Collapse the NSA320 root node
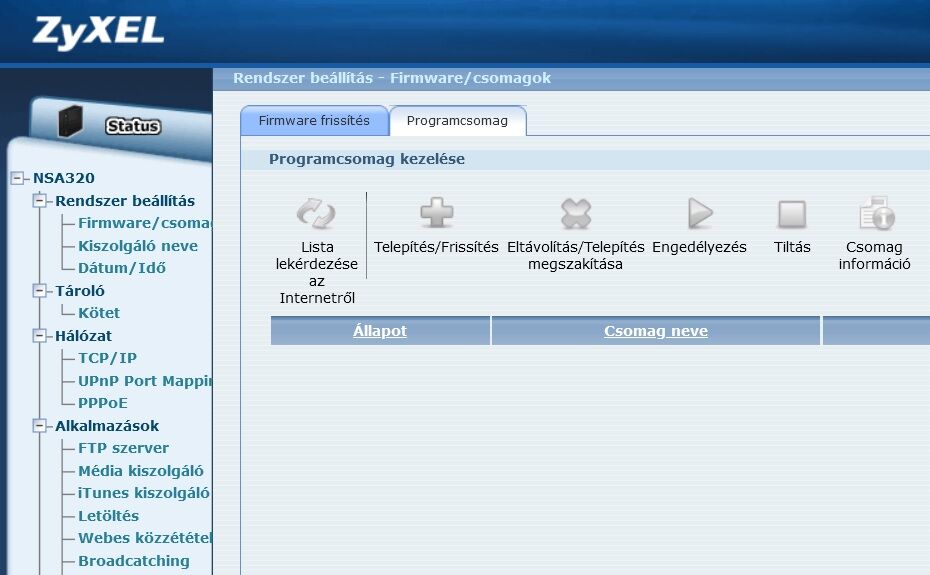This screenshot has width=930, height=575. point(18,178)
